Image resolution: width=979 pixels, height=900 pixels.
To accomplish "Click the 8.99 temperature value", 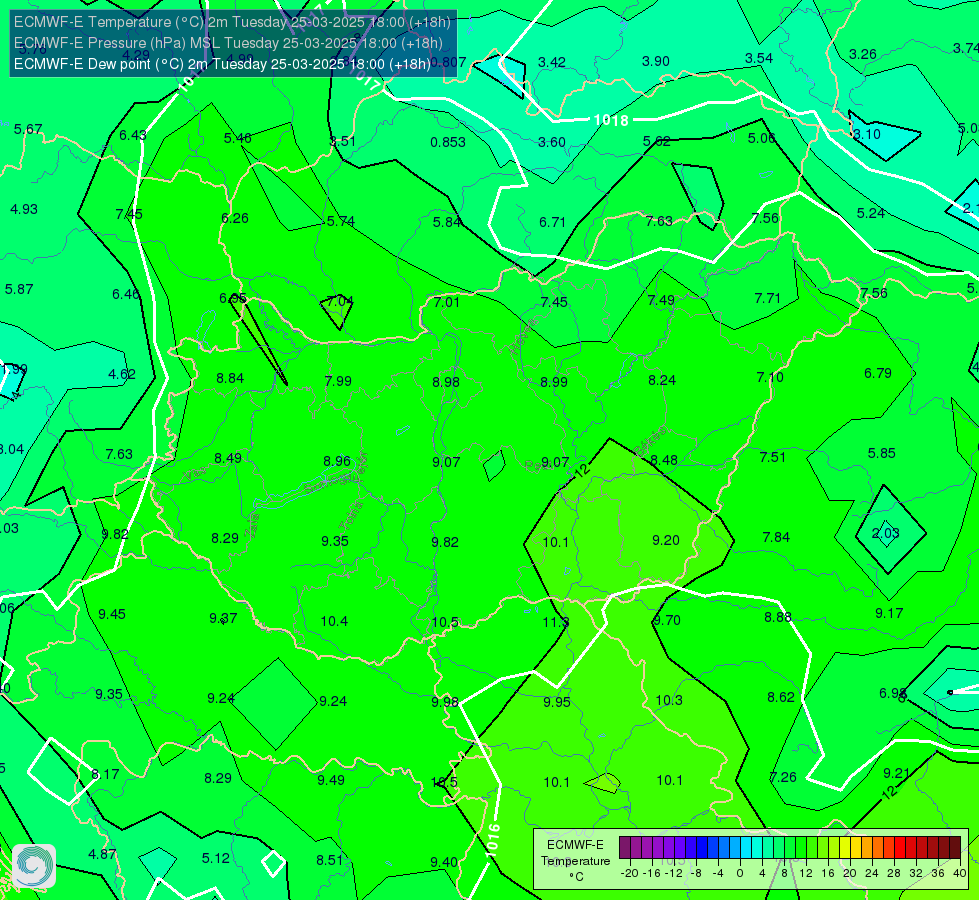I will [x=554, y=382].
